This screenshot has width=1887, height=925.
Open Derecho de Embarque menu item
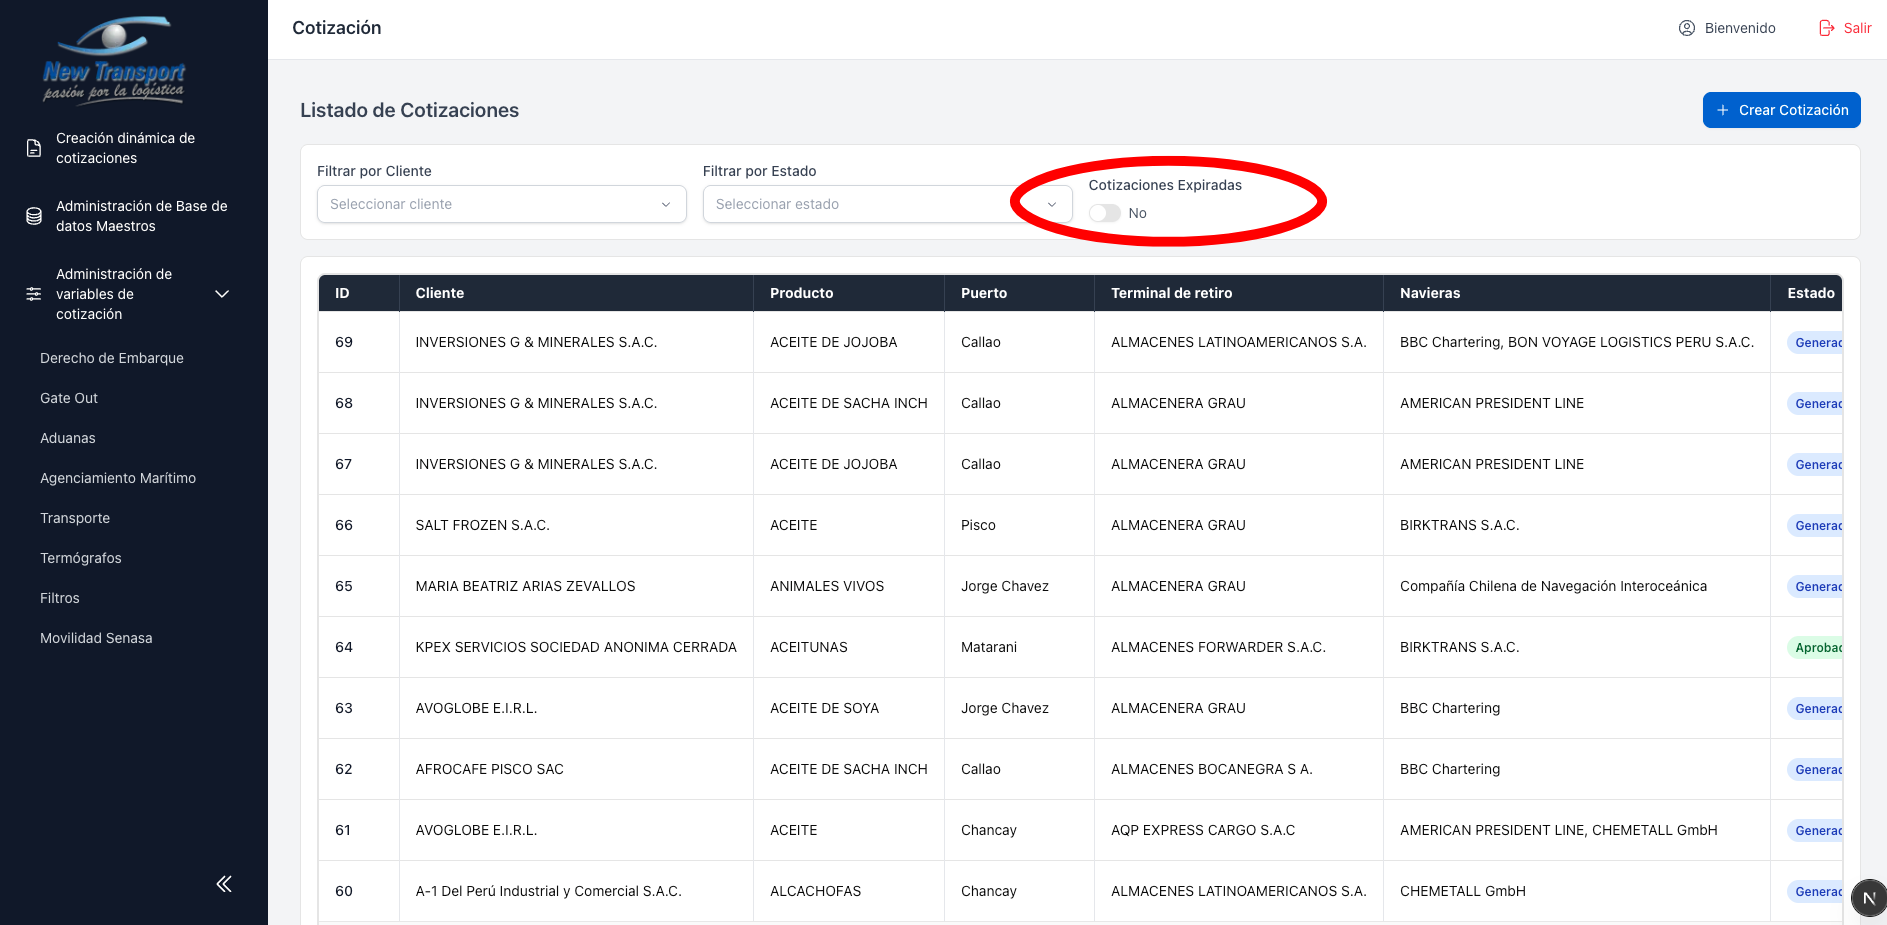pyautogui.click(x=112, y=358)
